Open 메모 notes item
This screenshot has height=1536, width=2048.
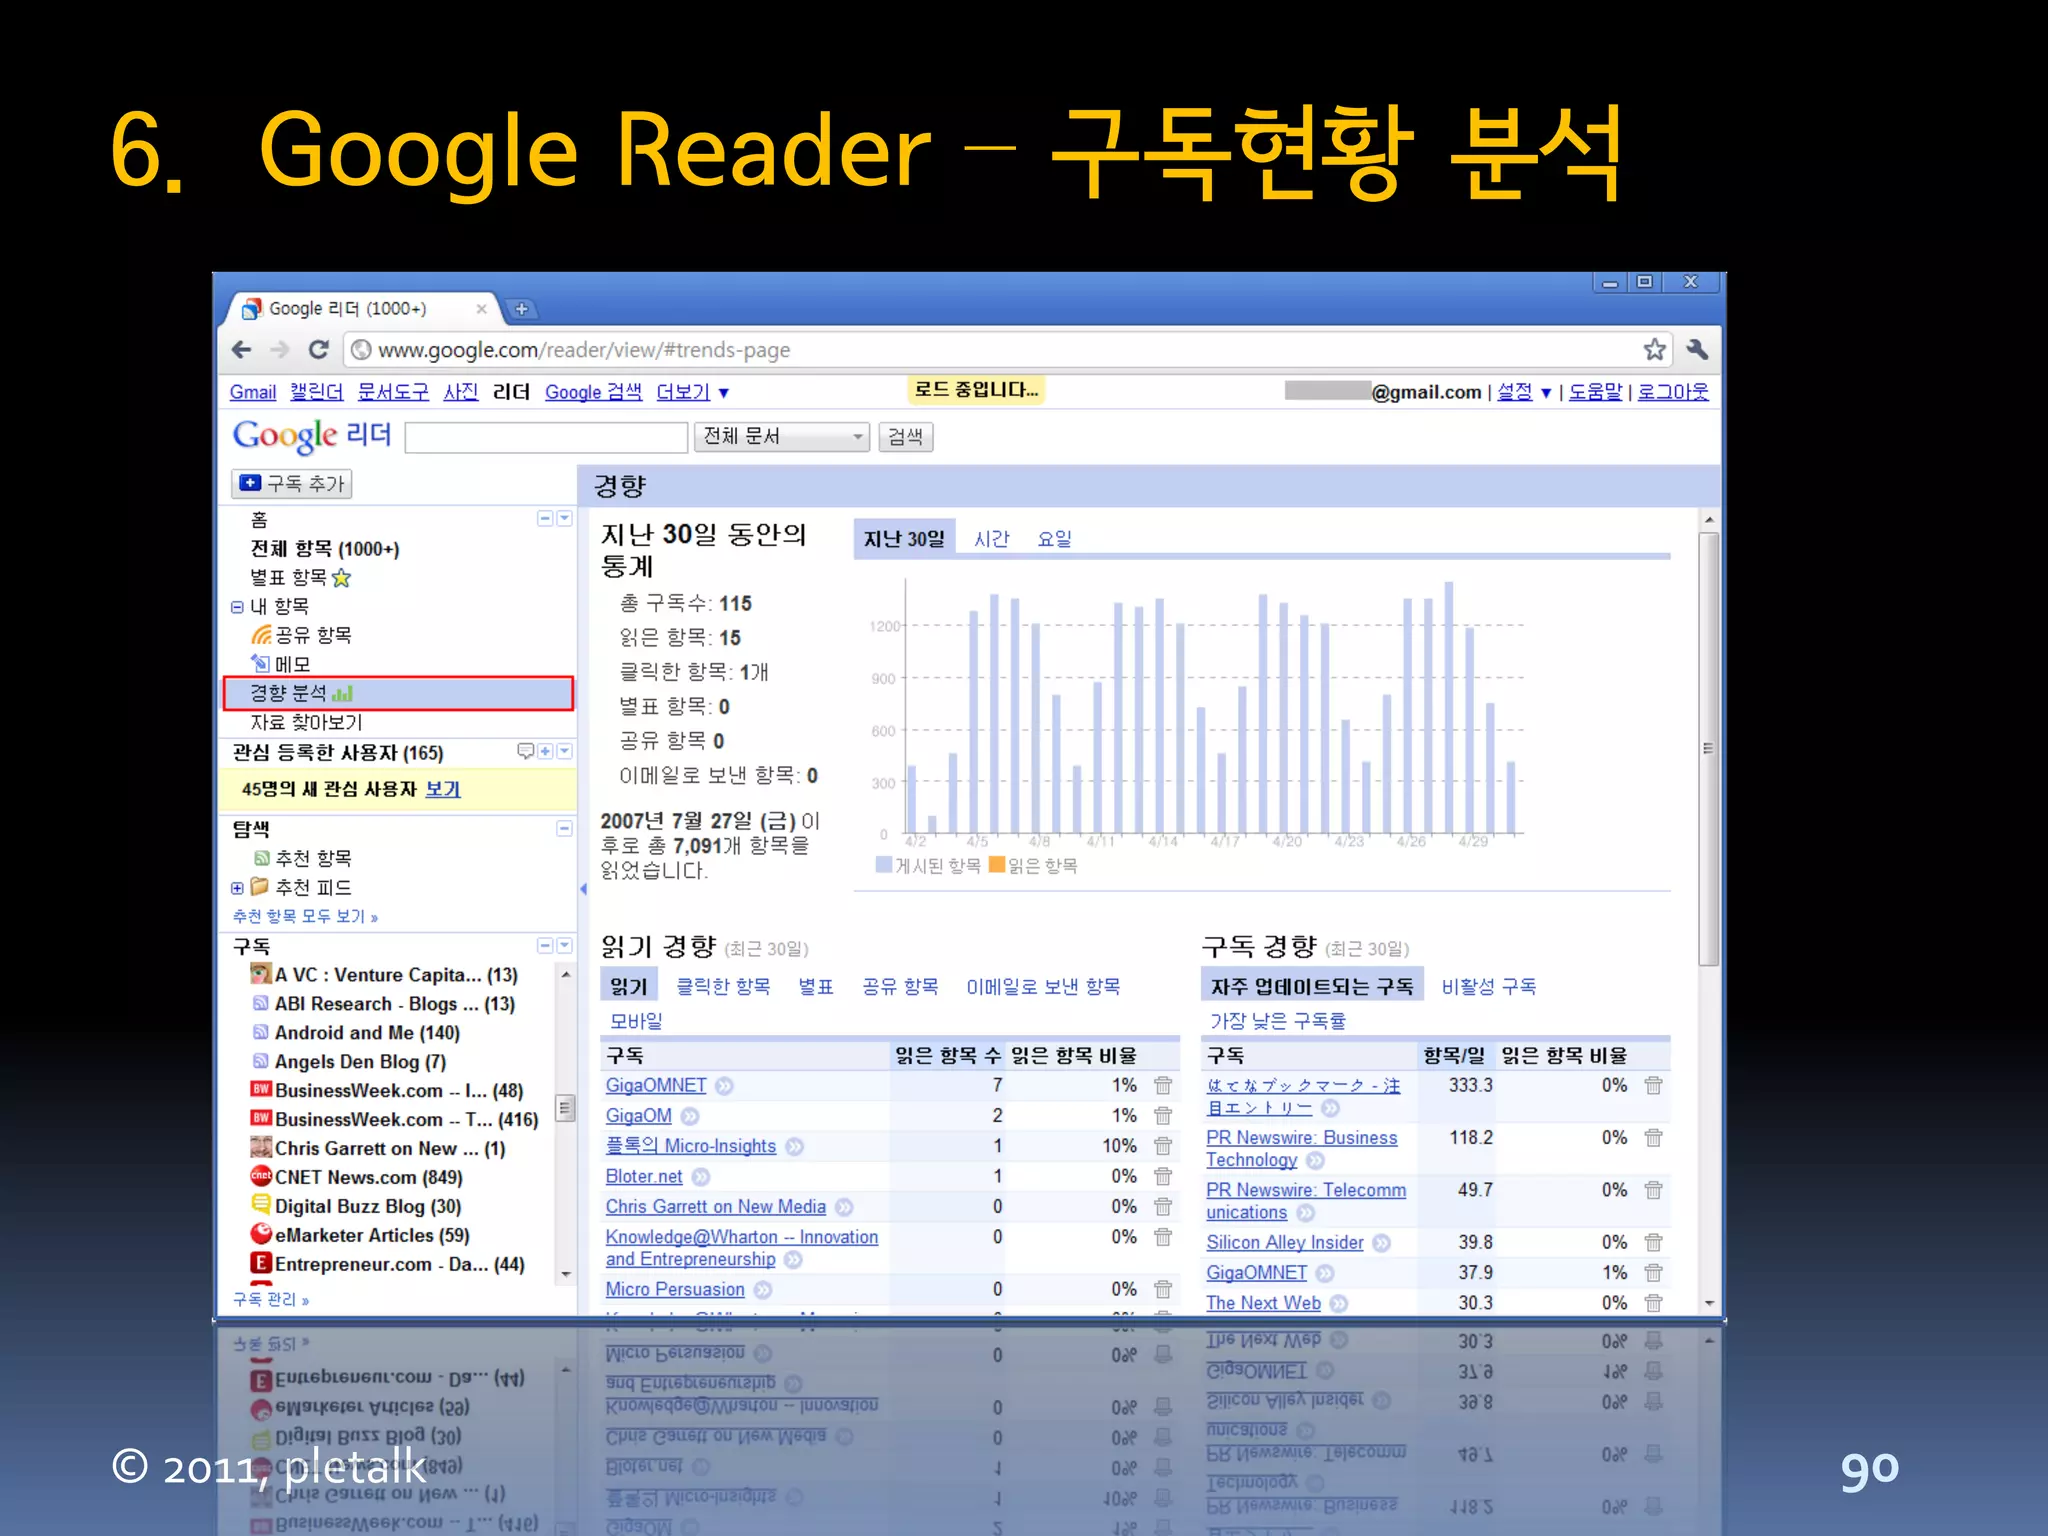(x=281, y=664)
